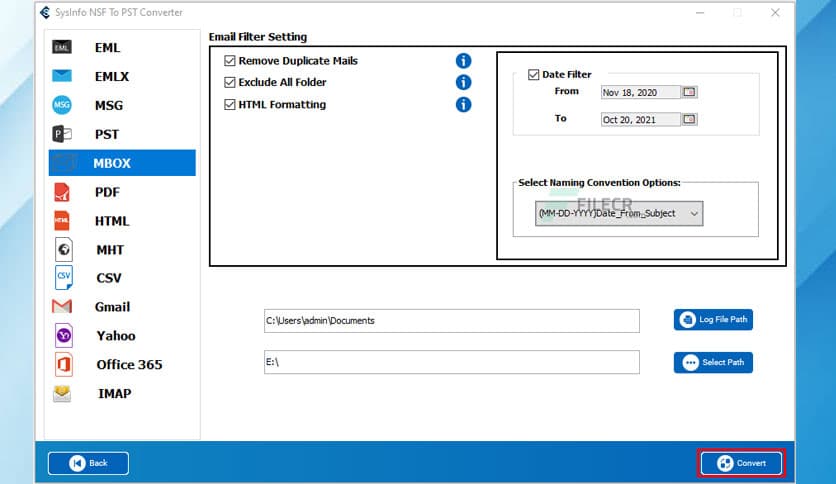Click the Office 365 logo icon
This screenshot has height=484, width=836.
tap(64, 365)
